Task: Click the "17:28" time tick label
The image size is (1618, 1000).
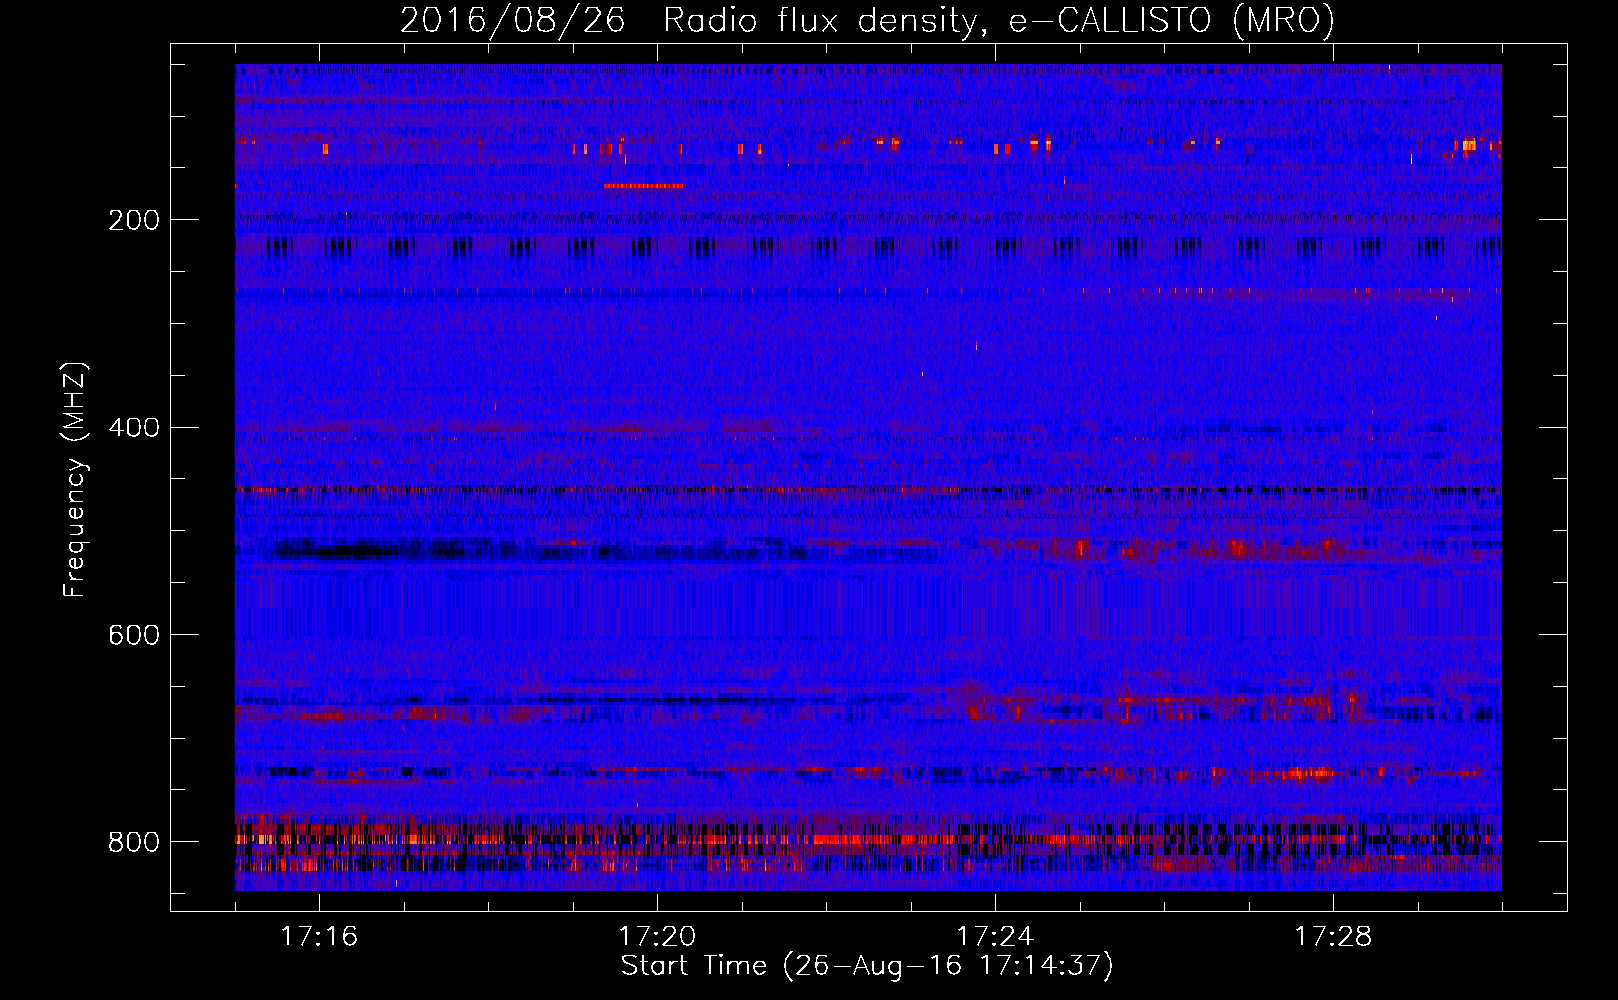Action: pos(1333,936)
